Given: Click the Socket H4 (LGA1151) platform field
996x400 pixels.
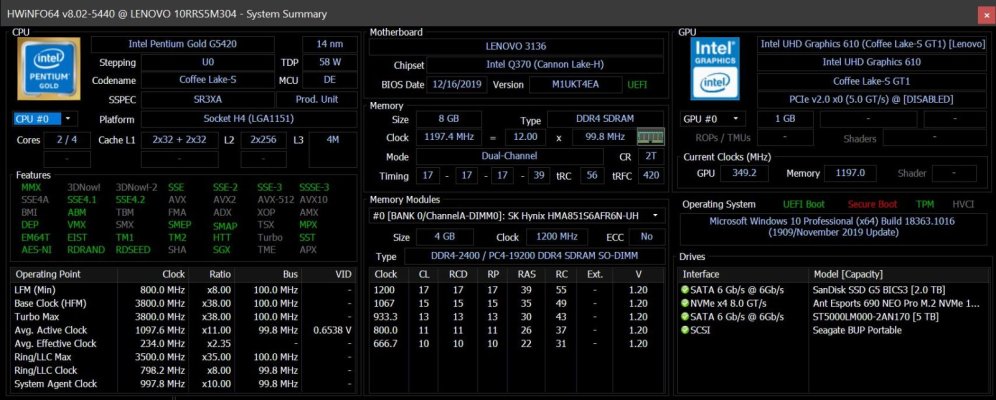Looking at the screenshot, I should pyautogui.click(x=248, y=119).
